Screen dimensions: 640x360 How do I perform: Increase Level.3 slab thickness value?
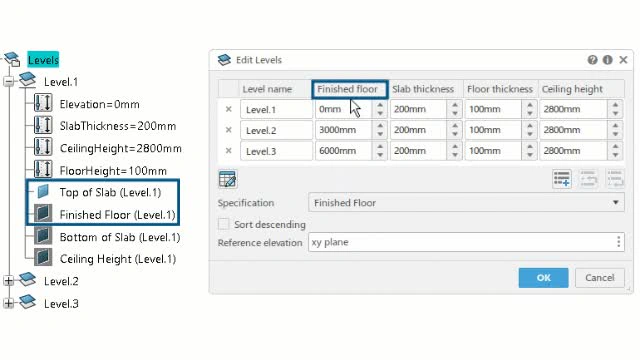tap(455, 147)
